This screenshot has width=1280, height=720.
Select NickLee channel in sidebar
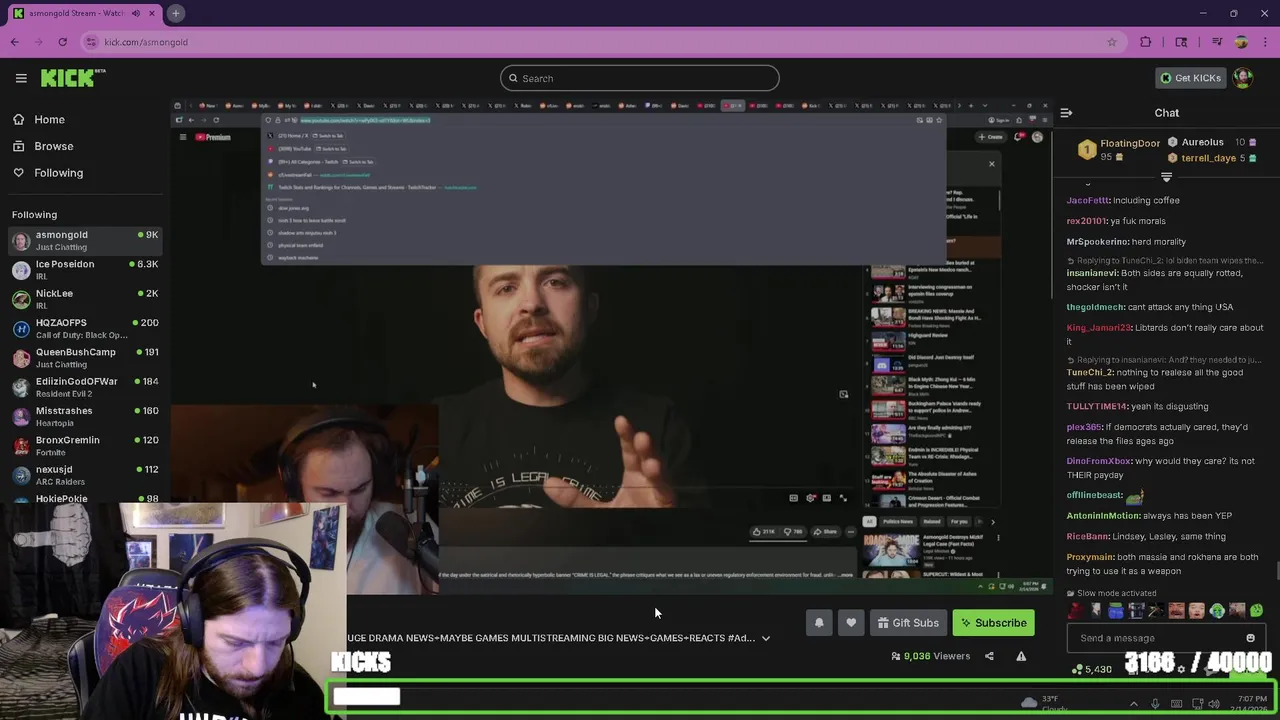(x=85, y=299)
